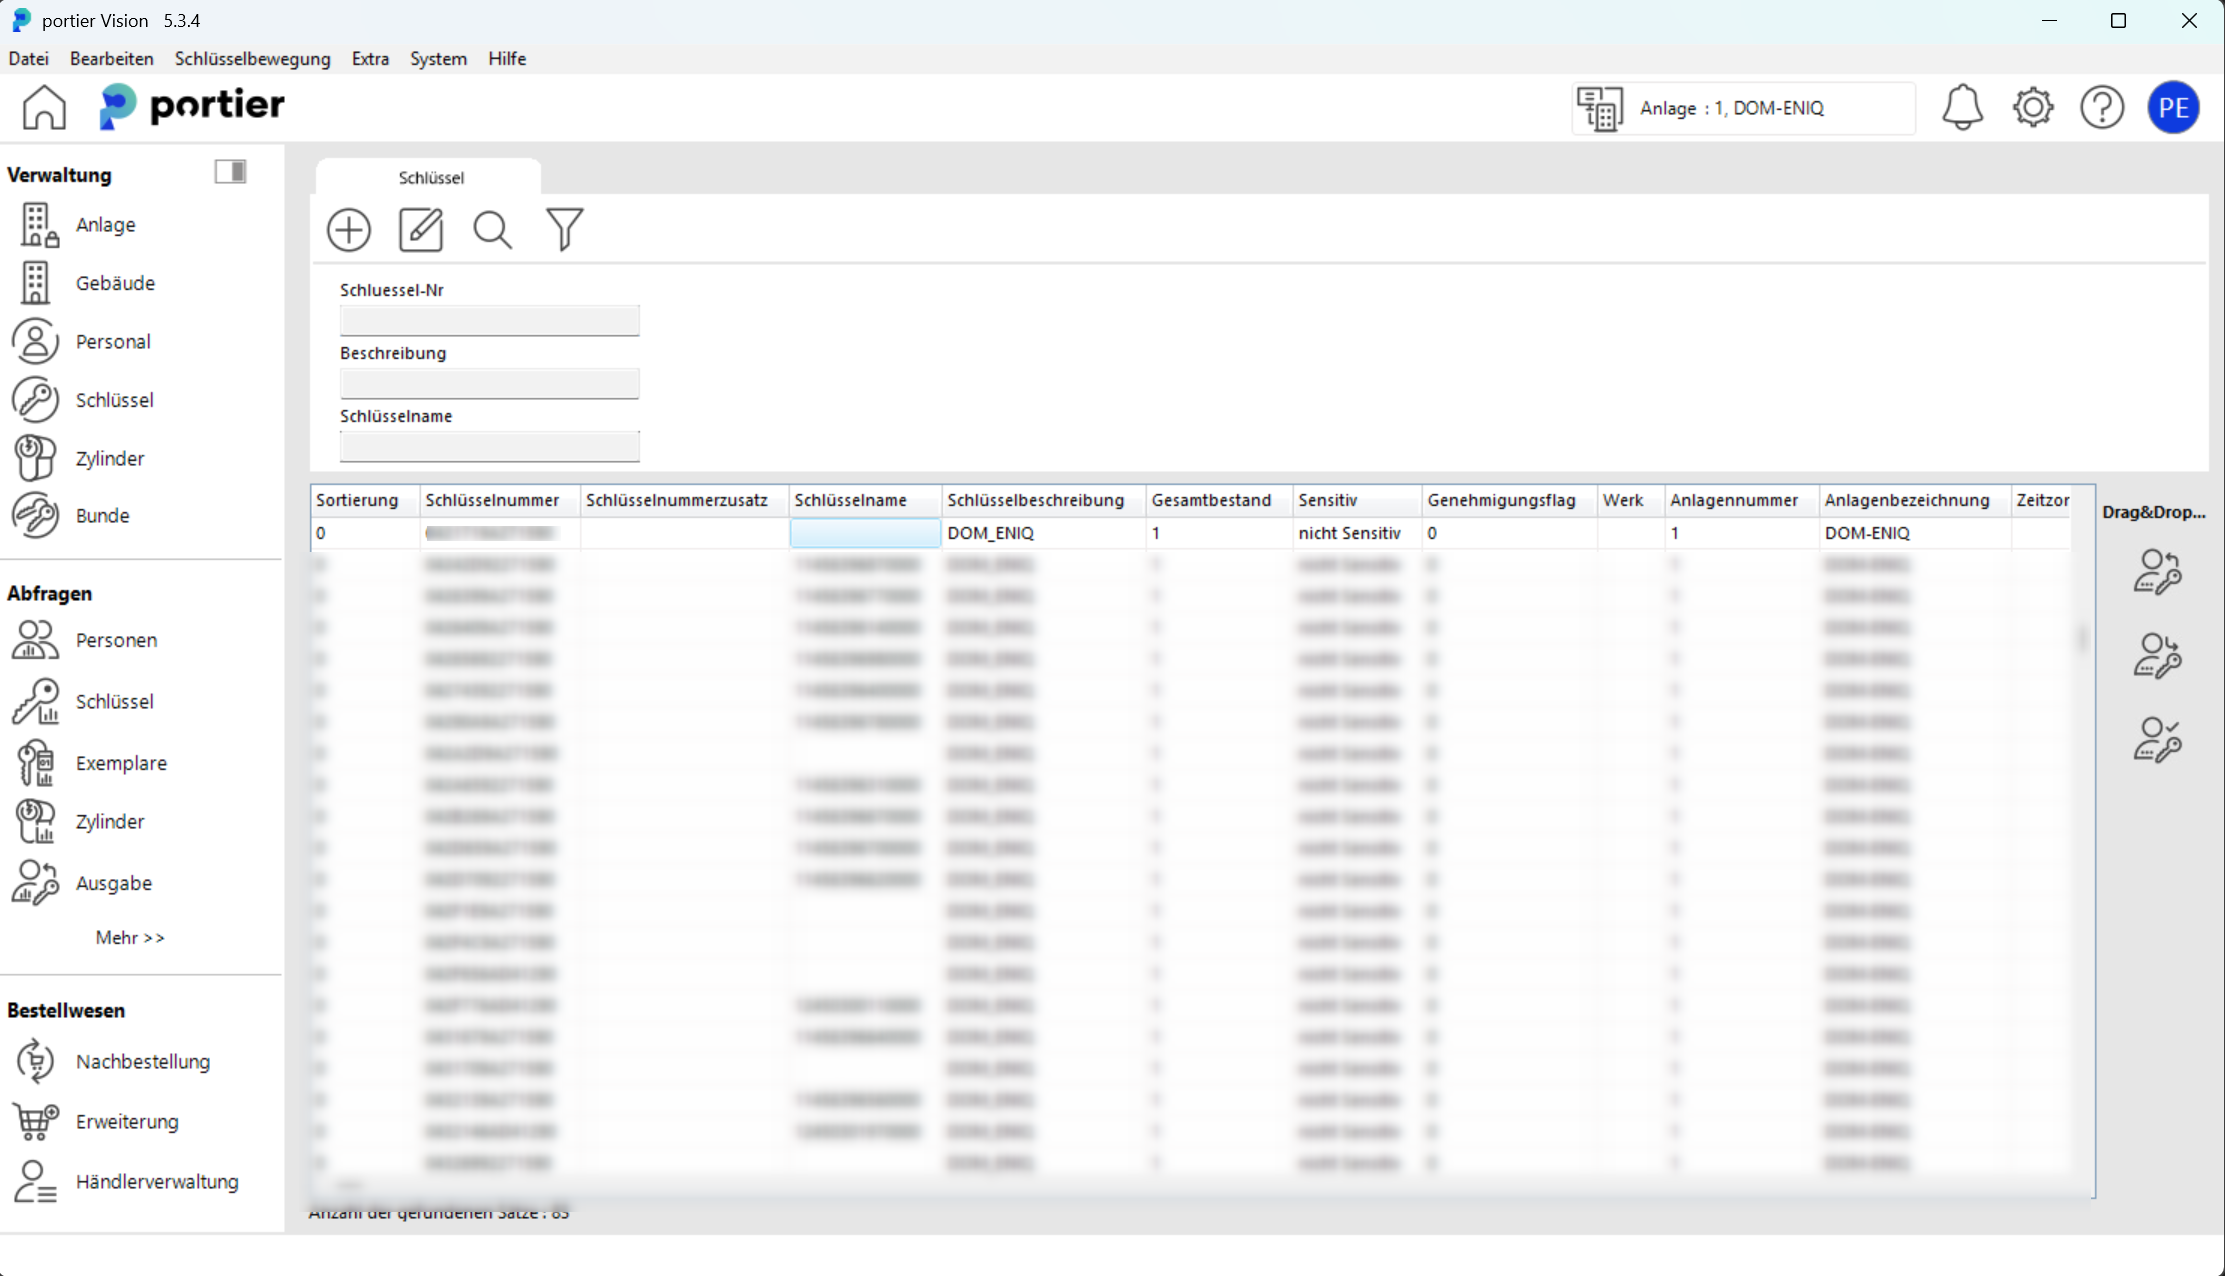Open Zylinder under Verwaltung
This screenshot has width=2225, height=1276.
(x=110, y=458)
